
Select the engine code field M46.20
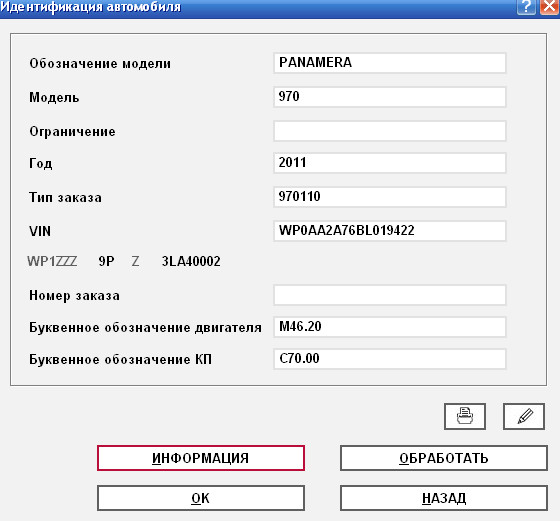(390, 327)
